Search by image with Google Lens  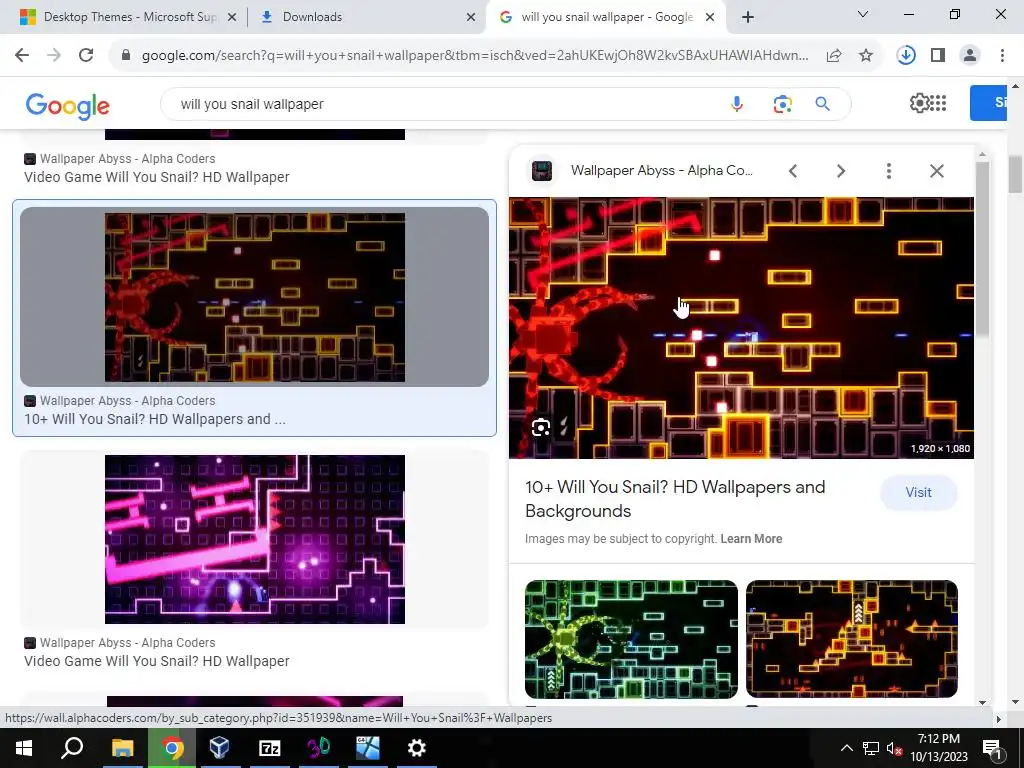click(x=782, y=104)
